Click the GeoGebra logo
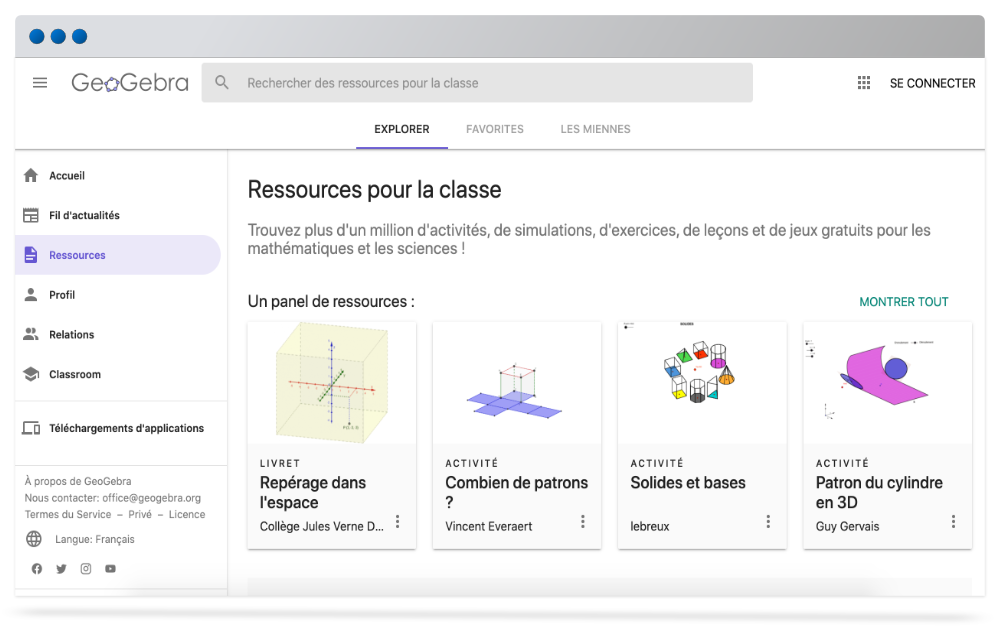 [130, 83]
